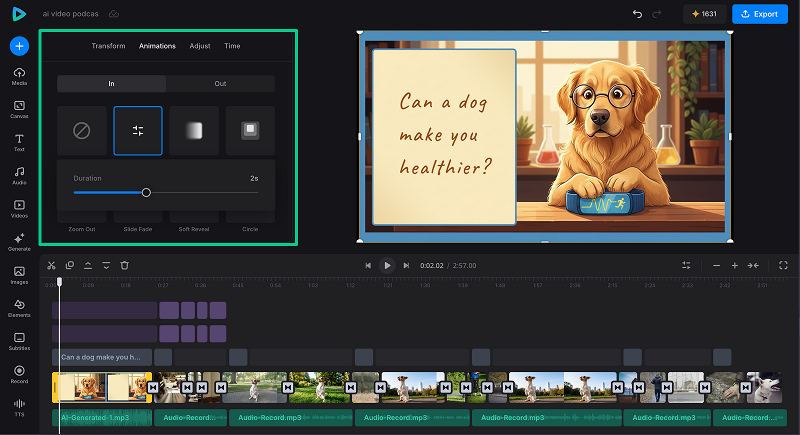Open the Generate AI panel
Image resolution: width=800 pixels, height=435 pixels.
tap(19, 242)
